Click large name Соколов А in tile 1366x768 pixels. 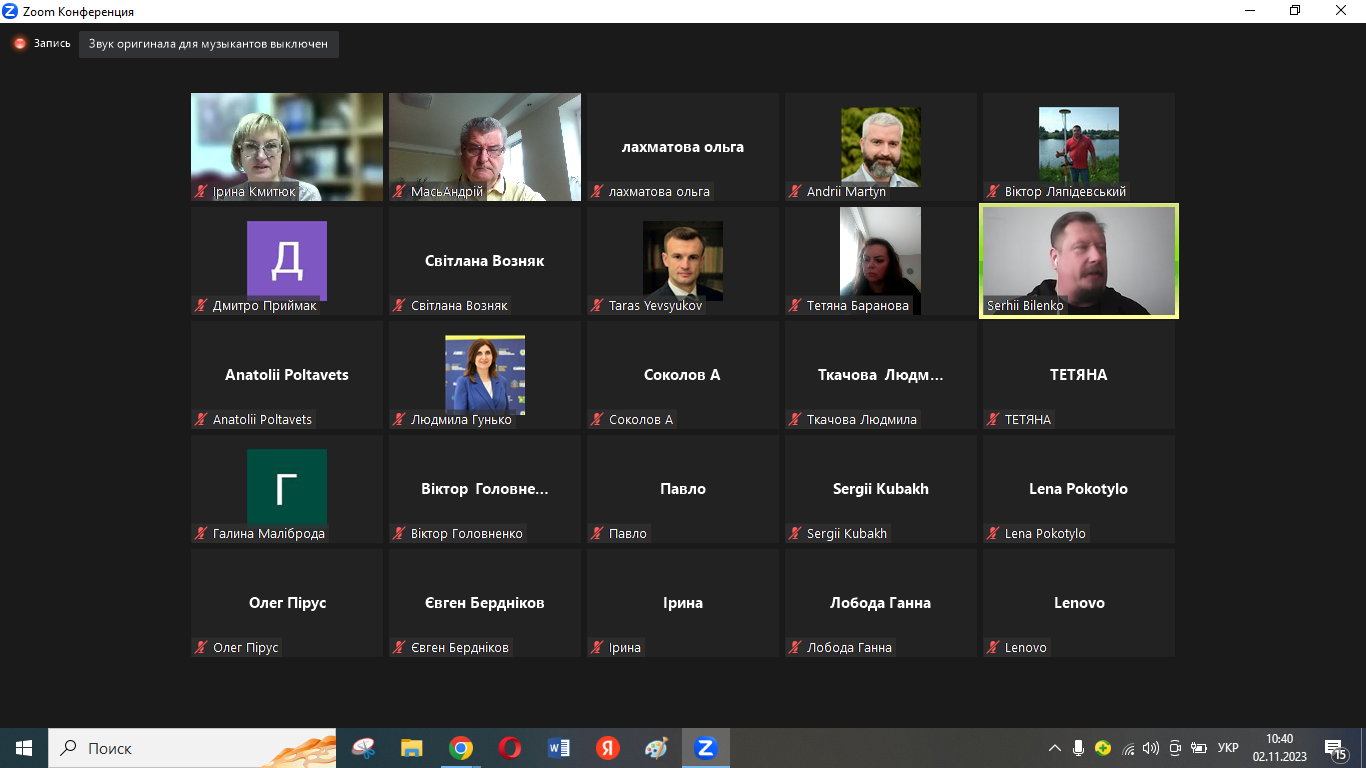click(683, 375)
